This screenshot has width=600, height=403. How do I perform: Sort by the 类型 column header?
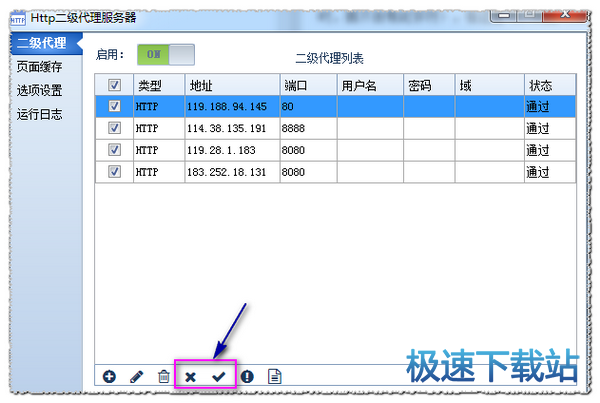click(x=159, y=85)
